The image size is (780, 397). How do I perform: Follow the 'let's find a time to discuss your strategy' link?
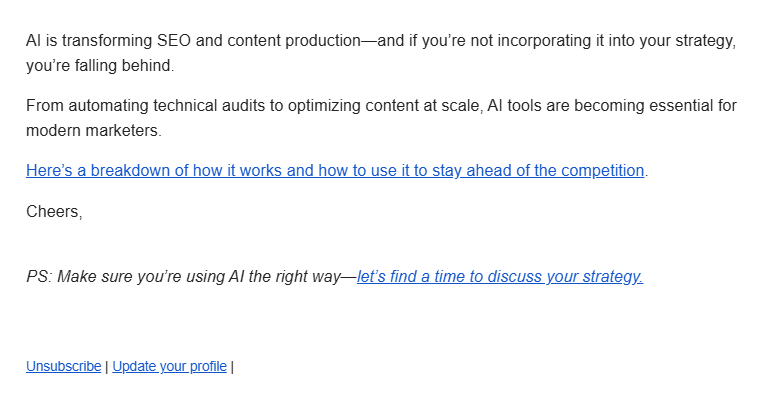click(x=500, y=277)
